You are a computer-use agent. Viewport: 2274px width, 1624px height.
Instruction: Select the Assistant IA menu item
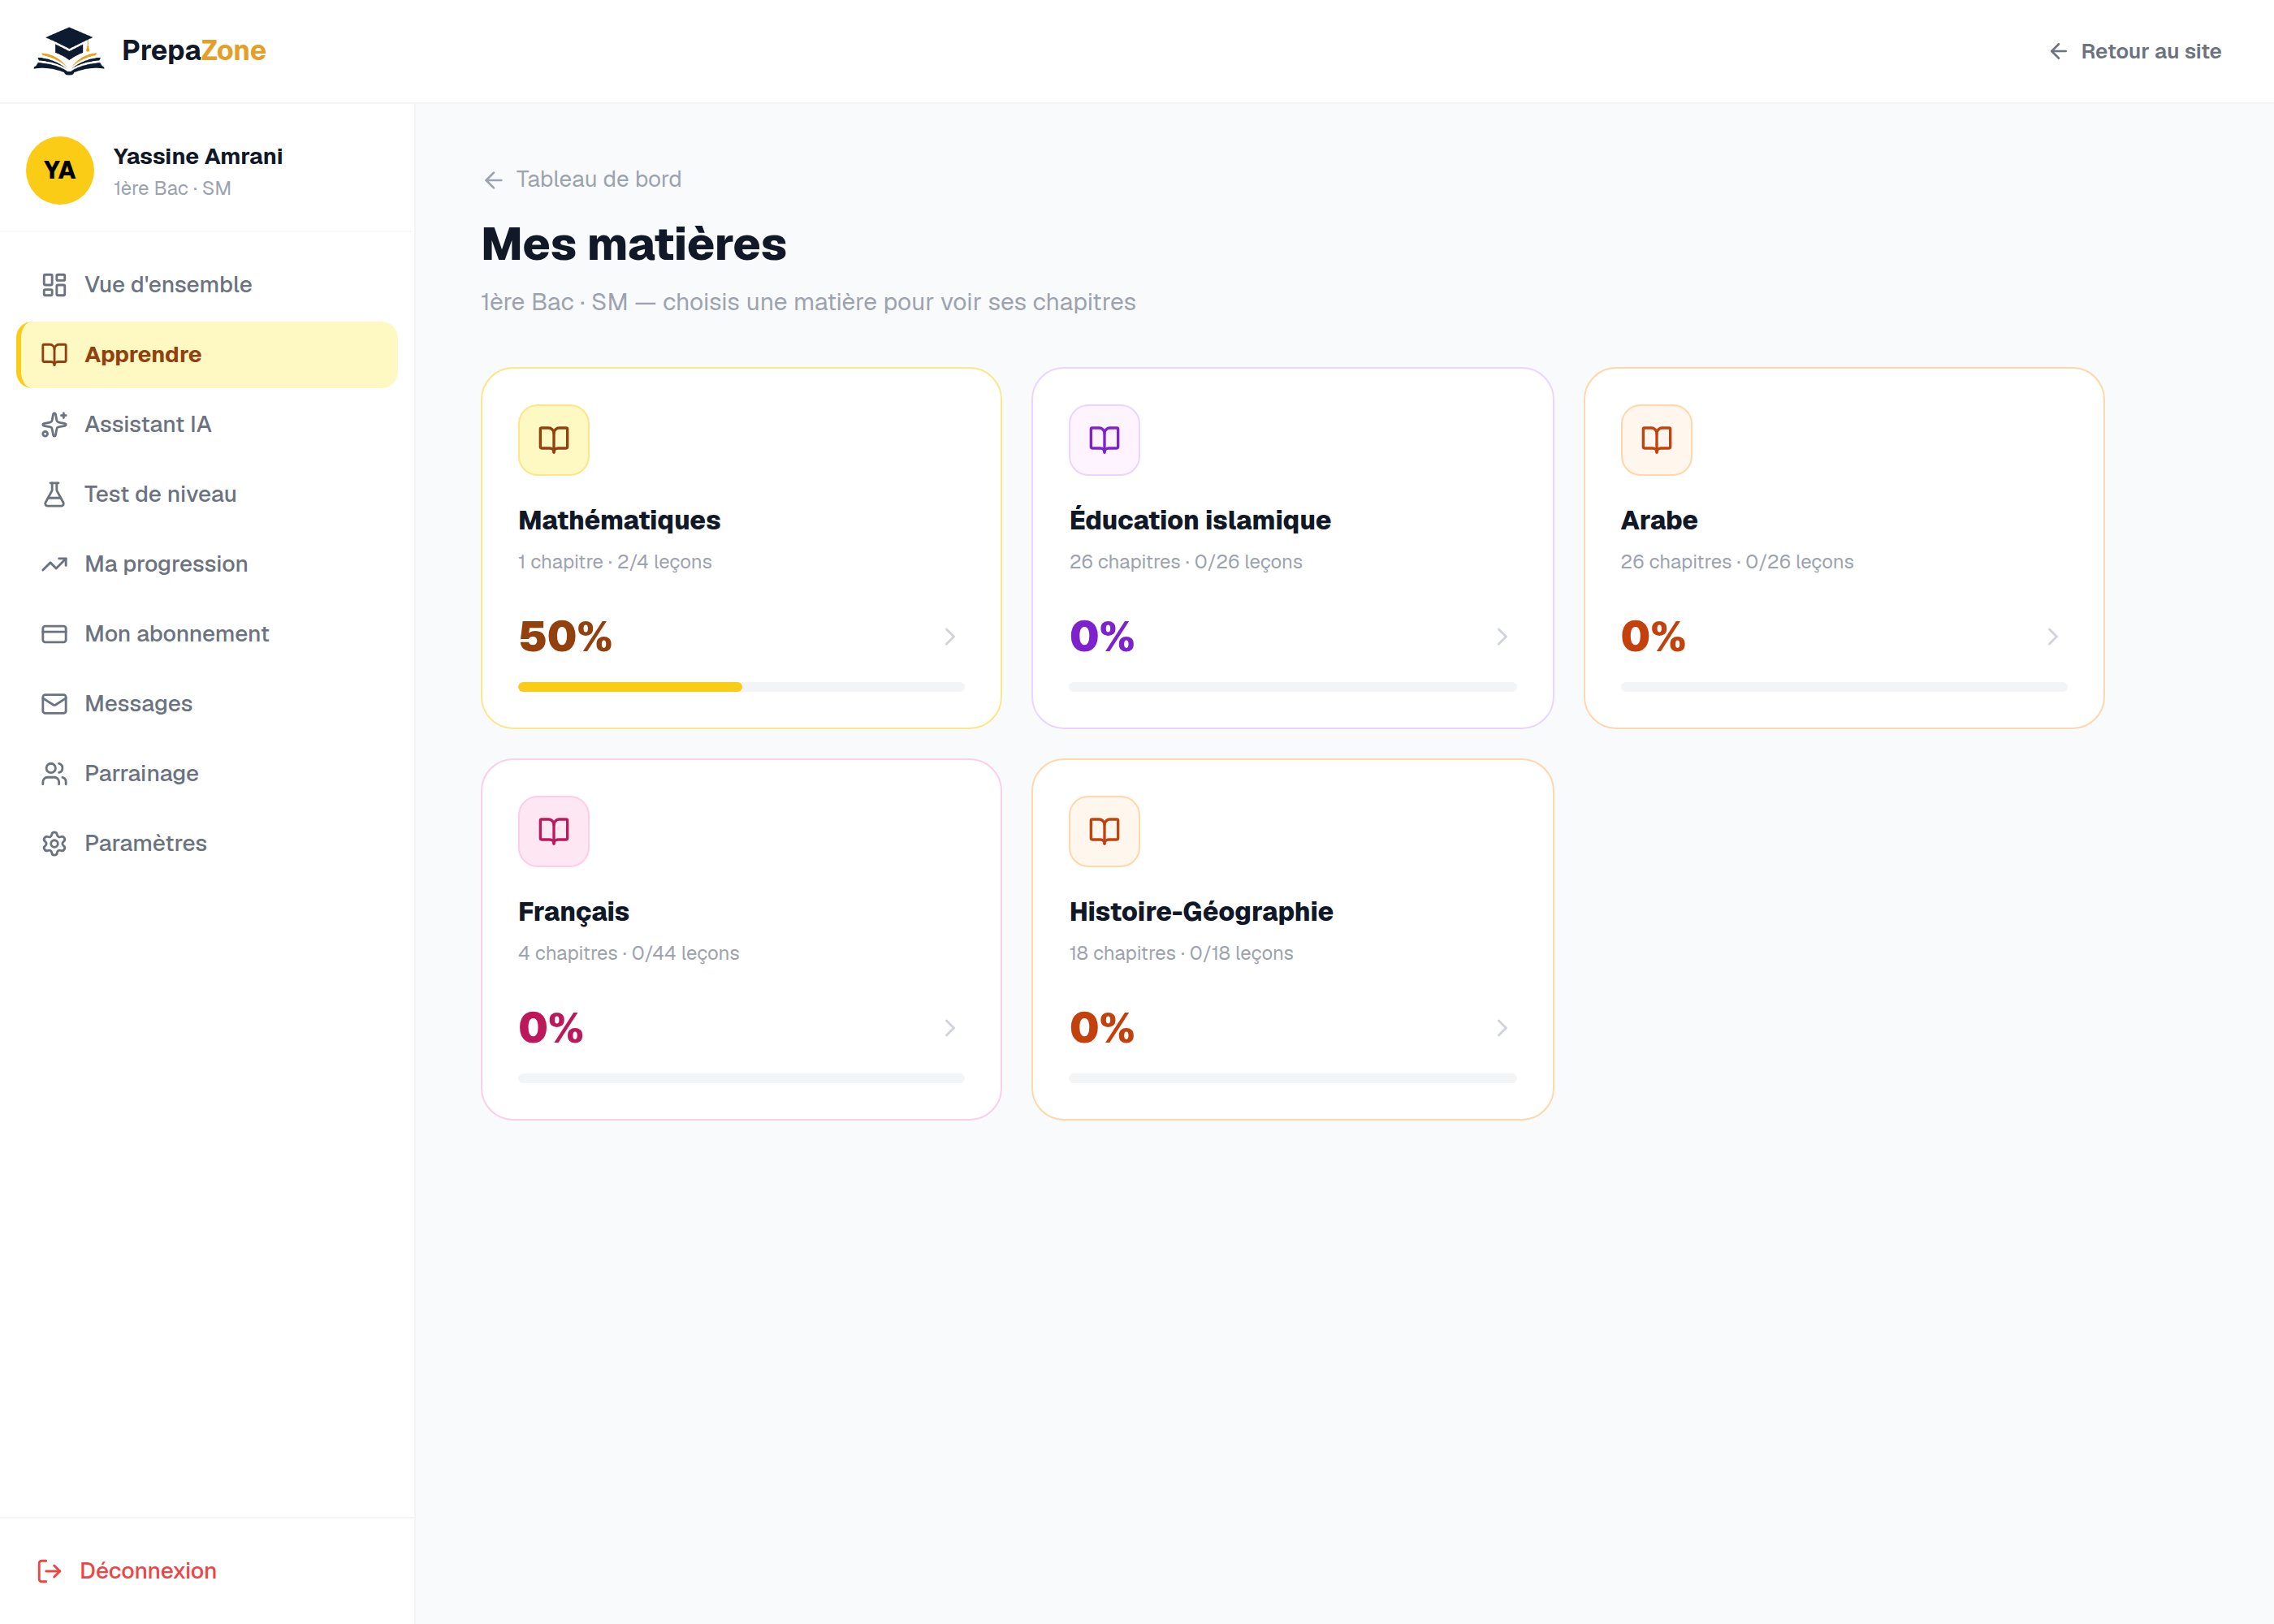(207, 424)
